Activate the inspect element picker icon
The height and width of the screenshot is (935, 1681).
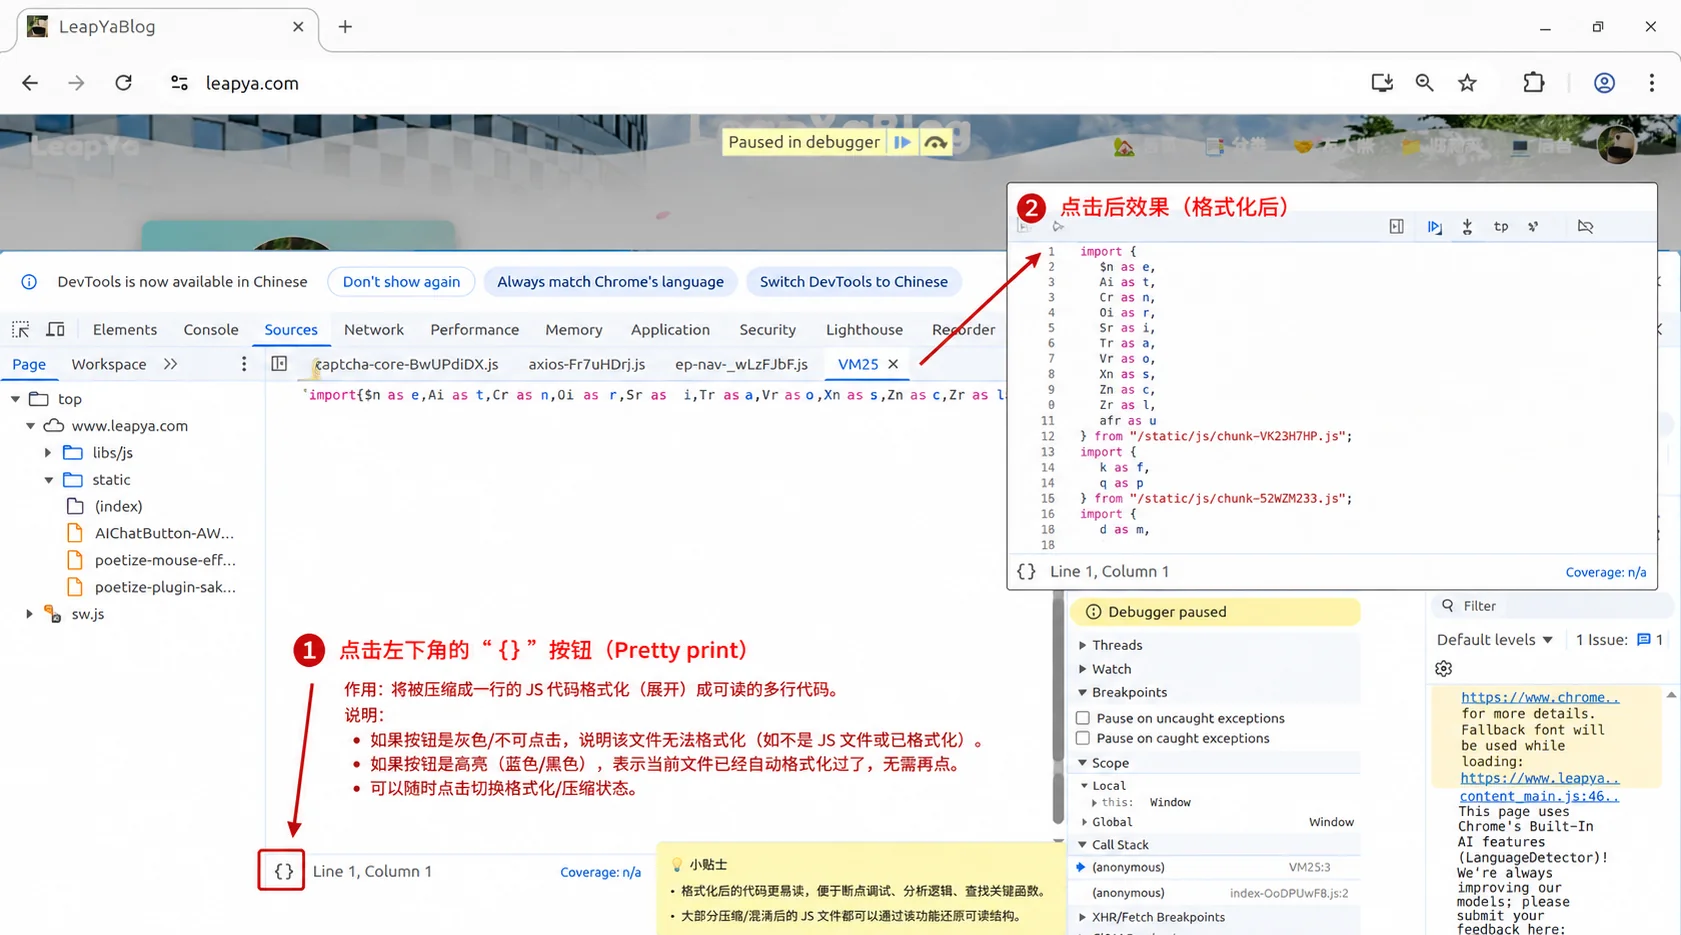20,329
